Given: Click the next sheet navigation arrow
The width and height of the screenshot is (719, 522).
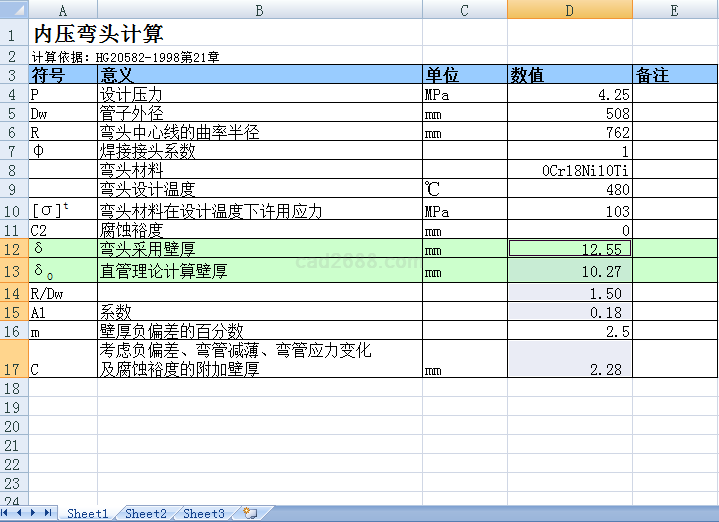Looking at the screenshot, I should pyautogui.click(x=35, y=513).
